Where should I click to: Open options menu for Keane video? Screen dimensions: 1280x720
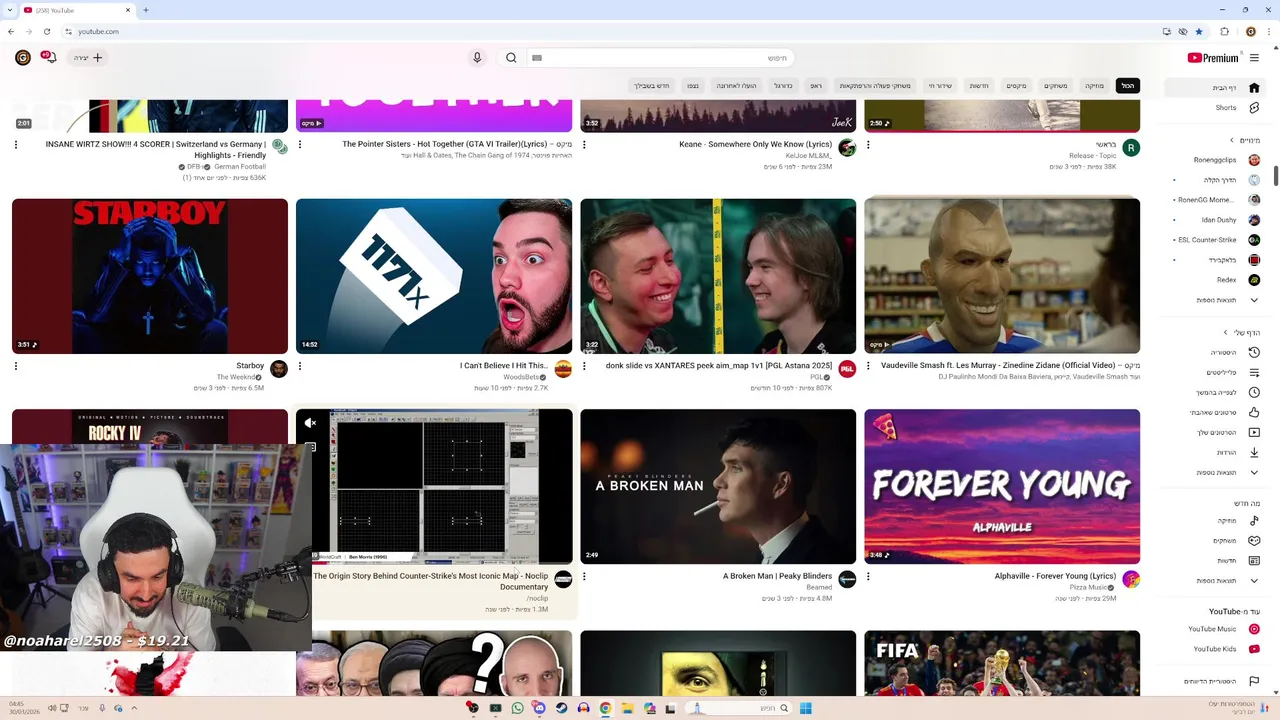click(584, 144)
